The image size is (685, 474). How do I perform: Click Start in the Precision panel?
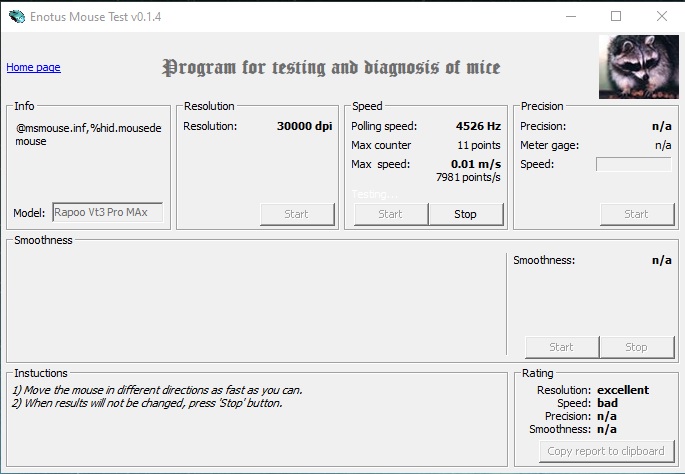(x=637, y=214)
